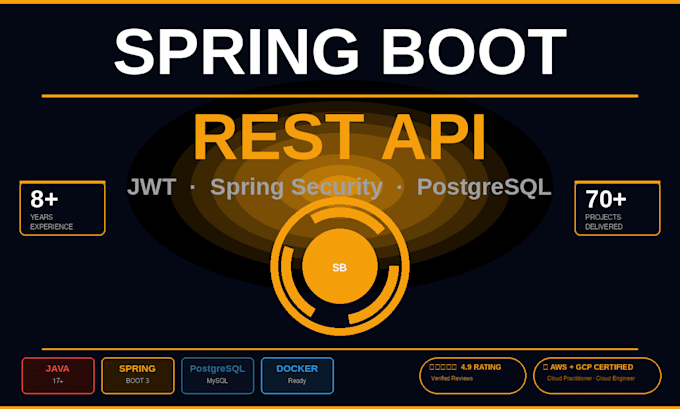Image resolution: width=680 pixels, height=409 pixels.
Task: Click the SPRING BOOT headline
Action: click(340, 52)
